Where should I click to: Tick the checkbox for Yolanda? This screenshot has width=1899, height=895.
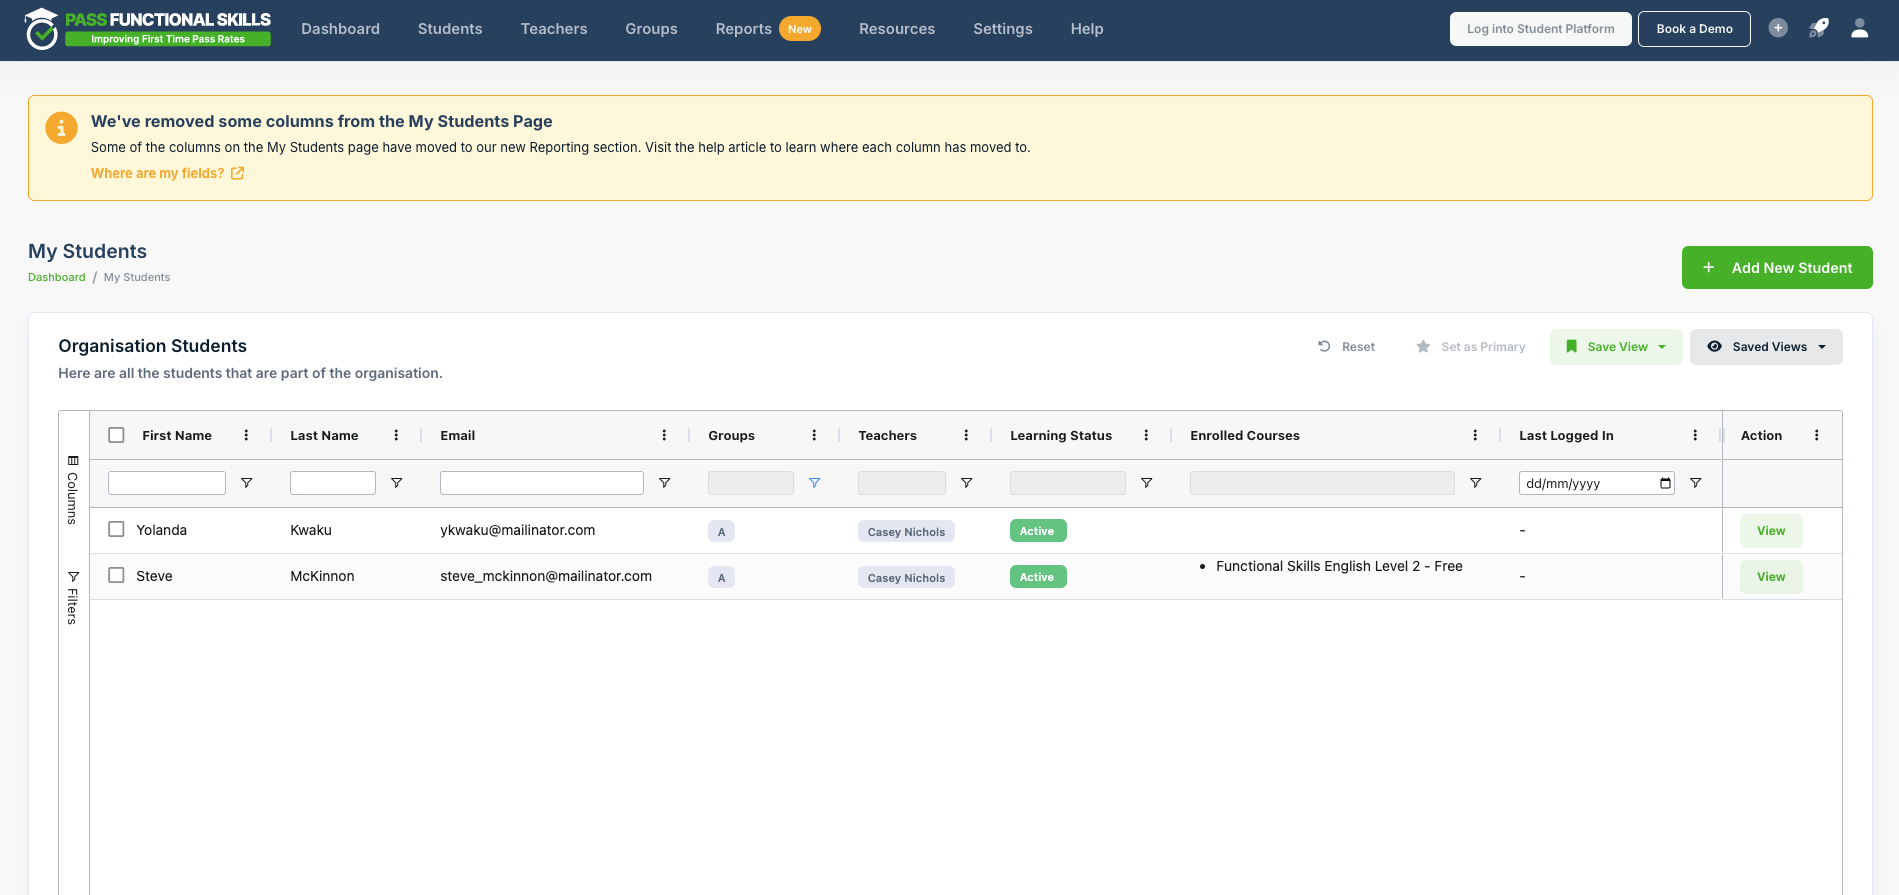click(116, 529)
